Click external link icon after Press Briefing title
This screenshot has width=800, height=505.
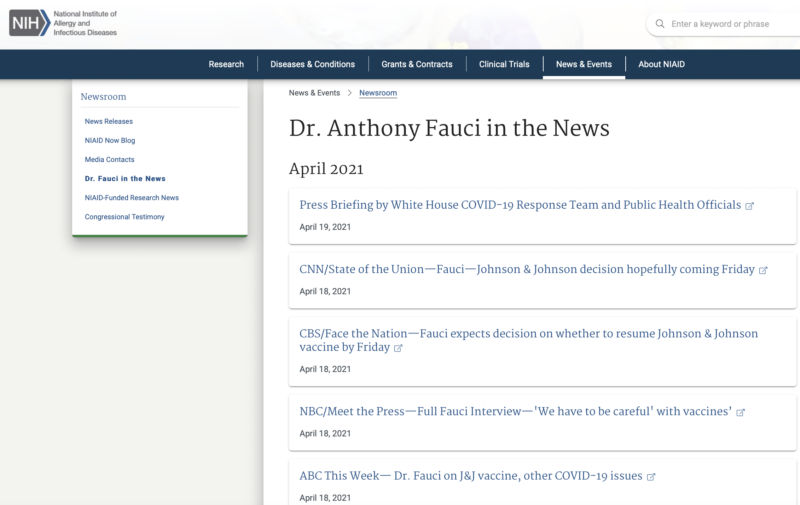[749, 206]
